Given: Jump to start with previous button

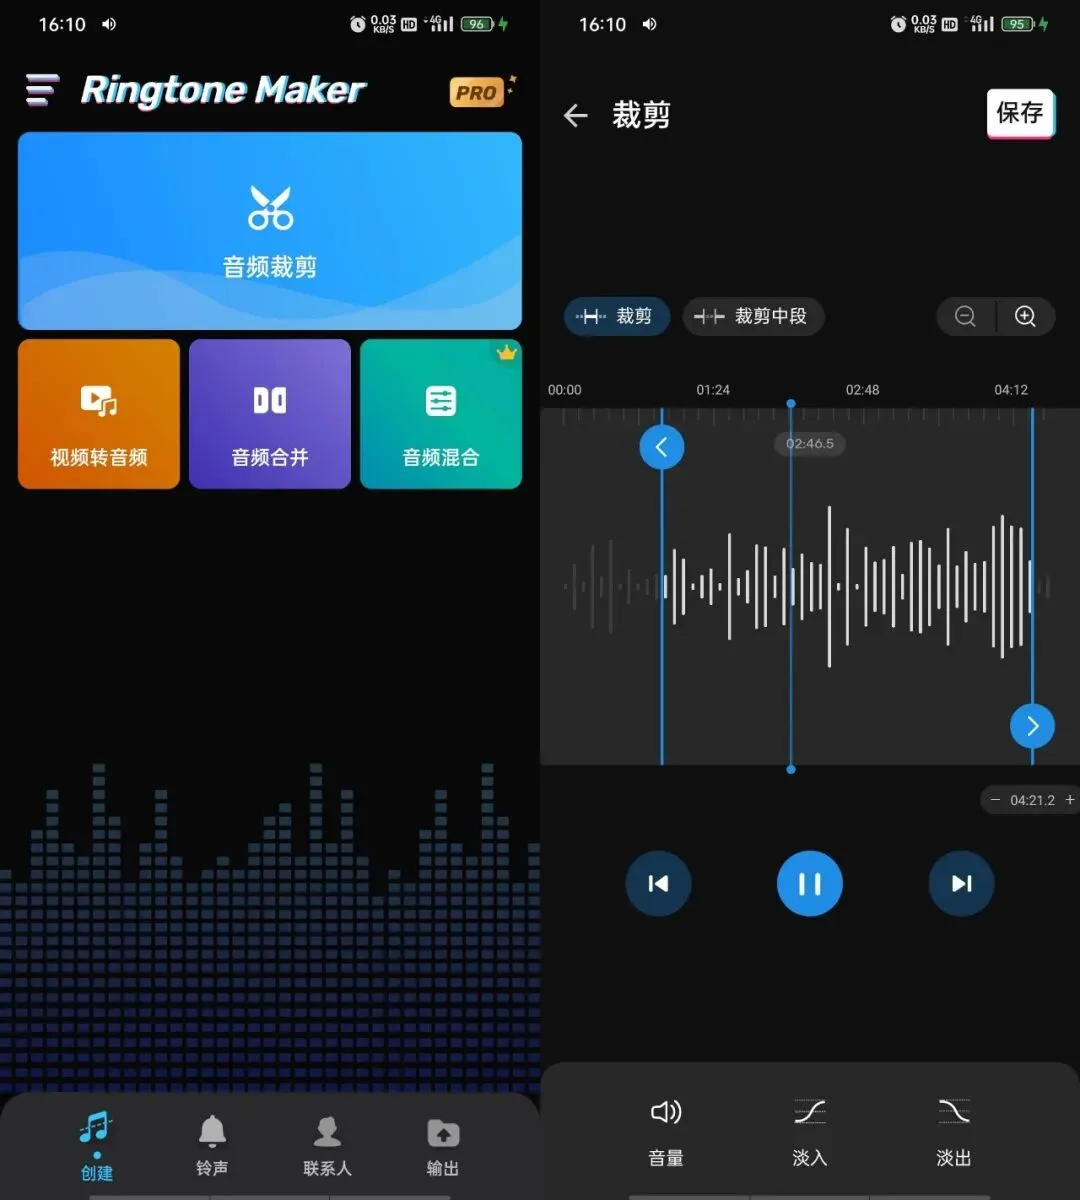Looking at the screenshot, I should click(x=658, y=884).
